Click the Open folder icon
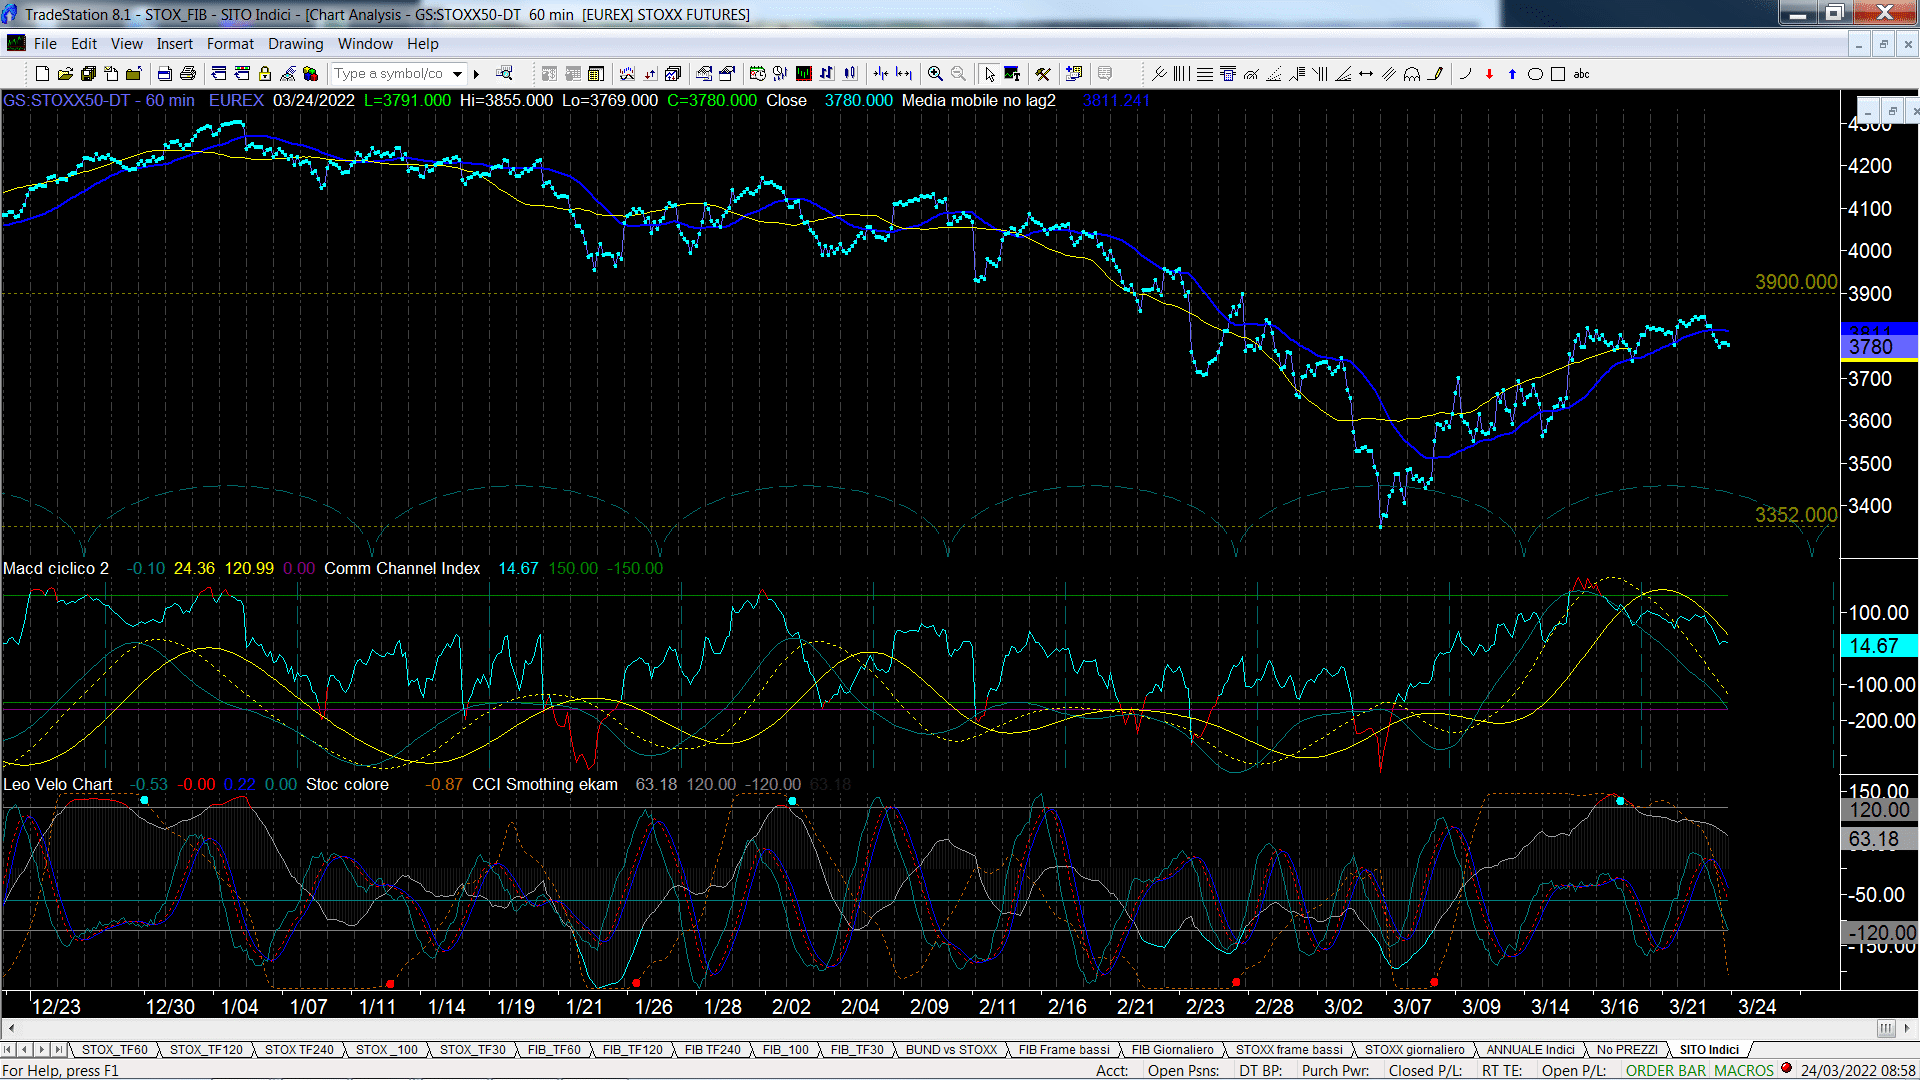The width and height of the screenshot is (1920, 1080). [65, 73]
